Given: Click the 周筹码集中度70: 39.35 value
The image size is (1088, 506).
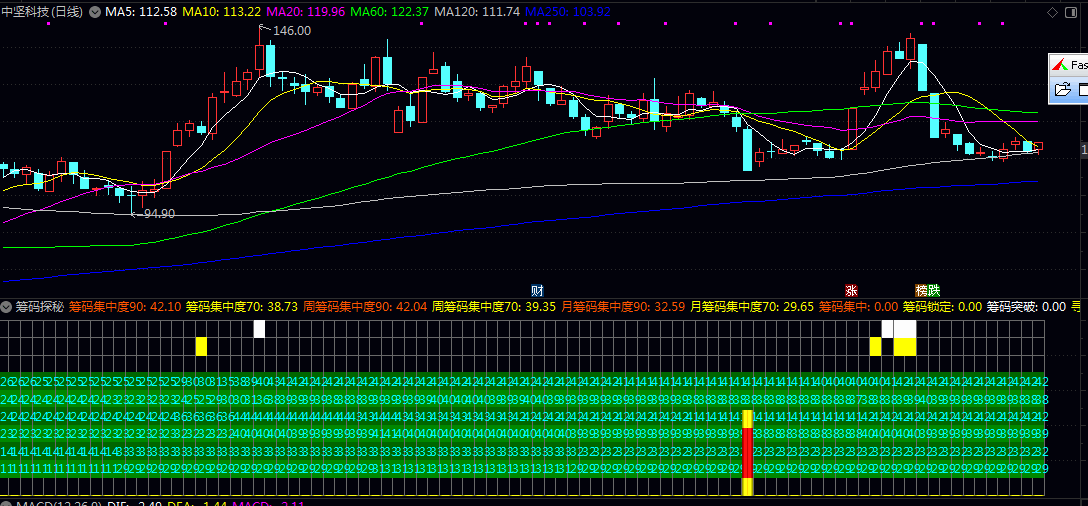Looking at the screenshot, I should [x=494, y=306].
